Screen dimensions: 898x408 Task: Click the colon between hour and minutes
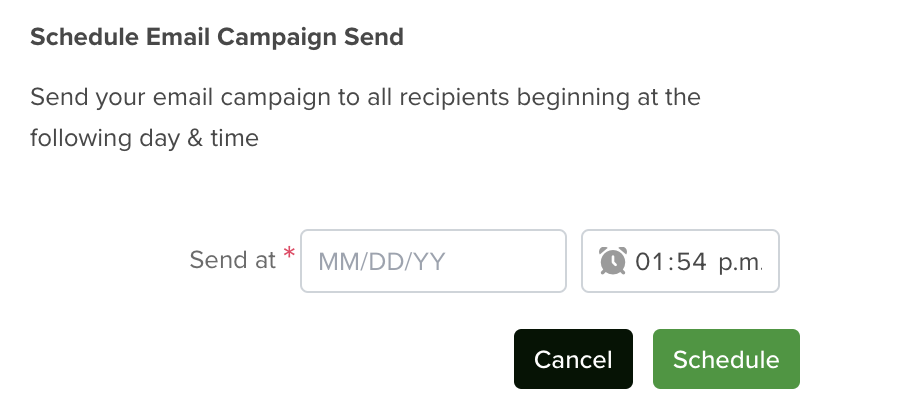(x=669, y=262)
